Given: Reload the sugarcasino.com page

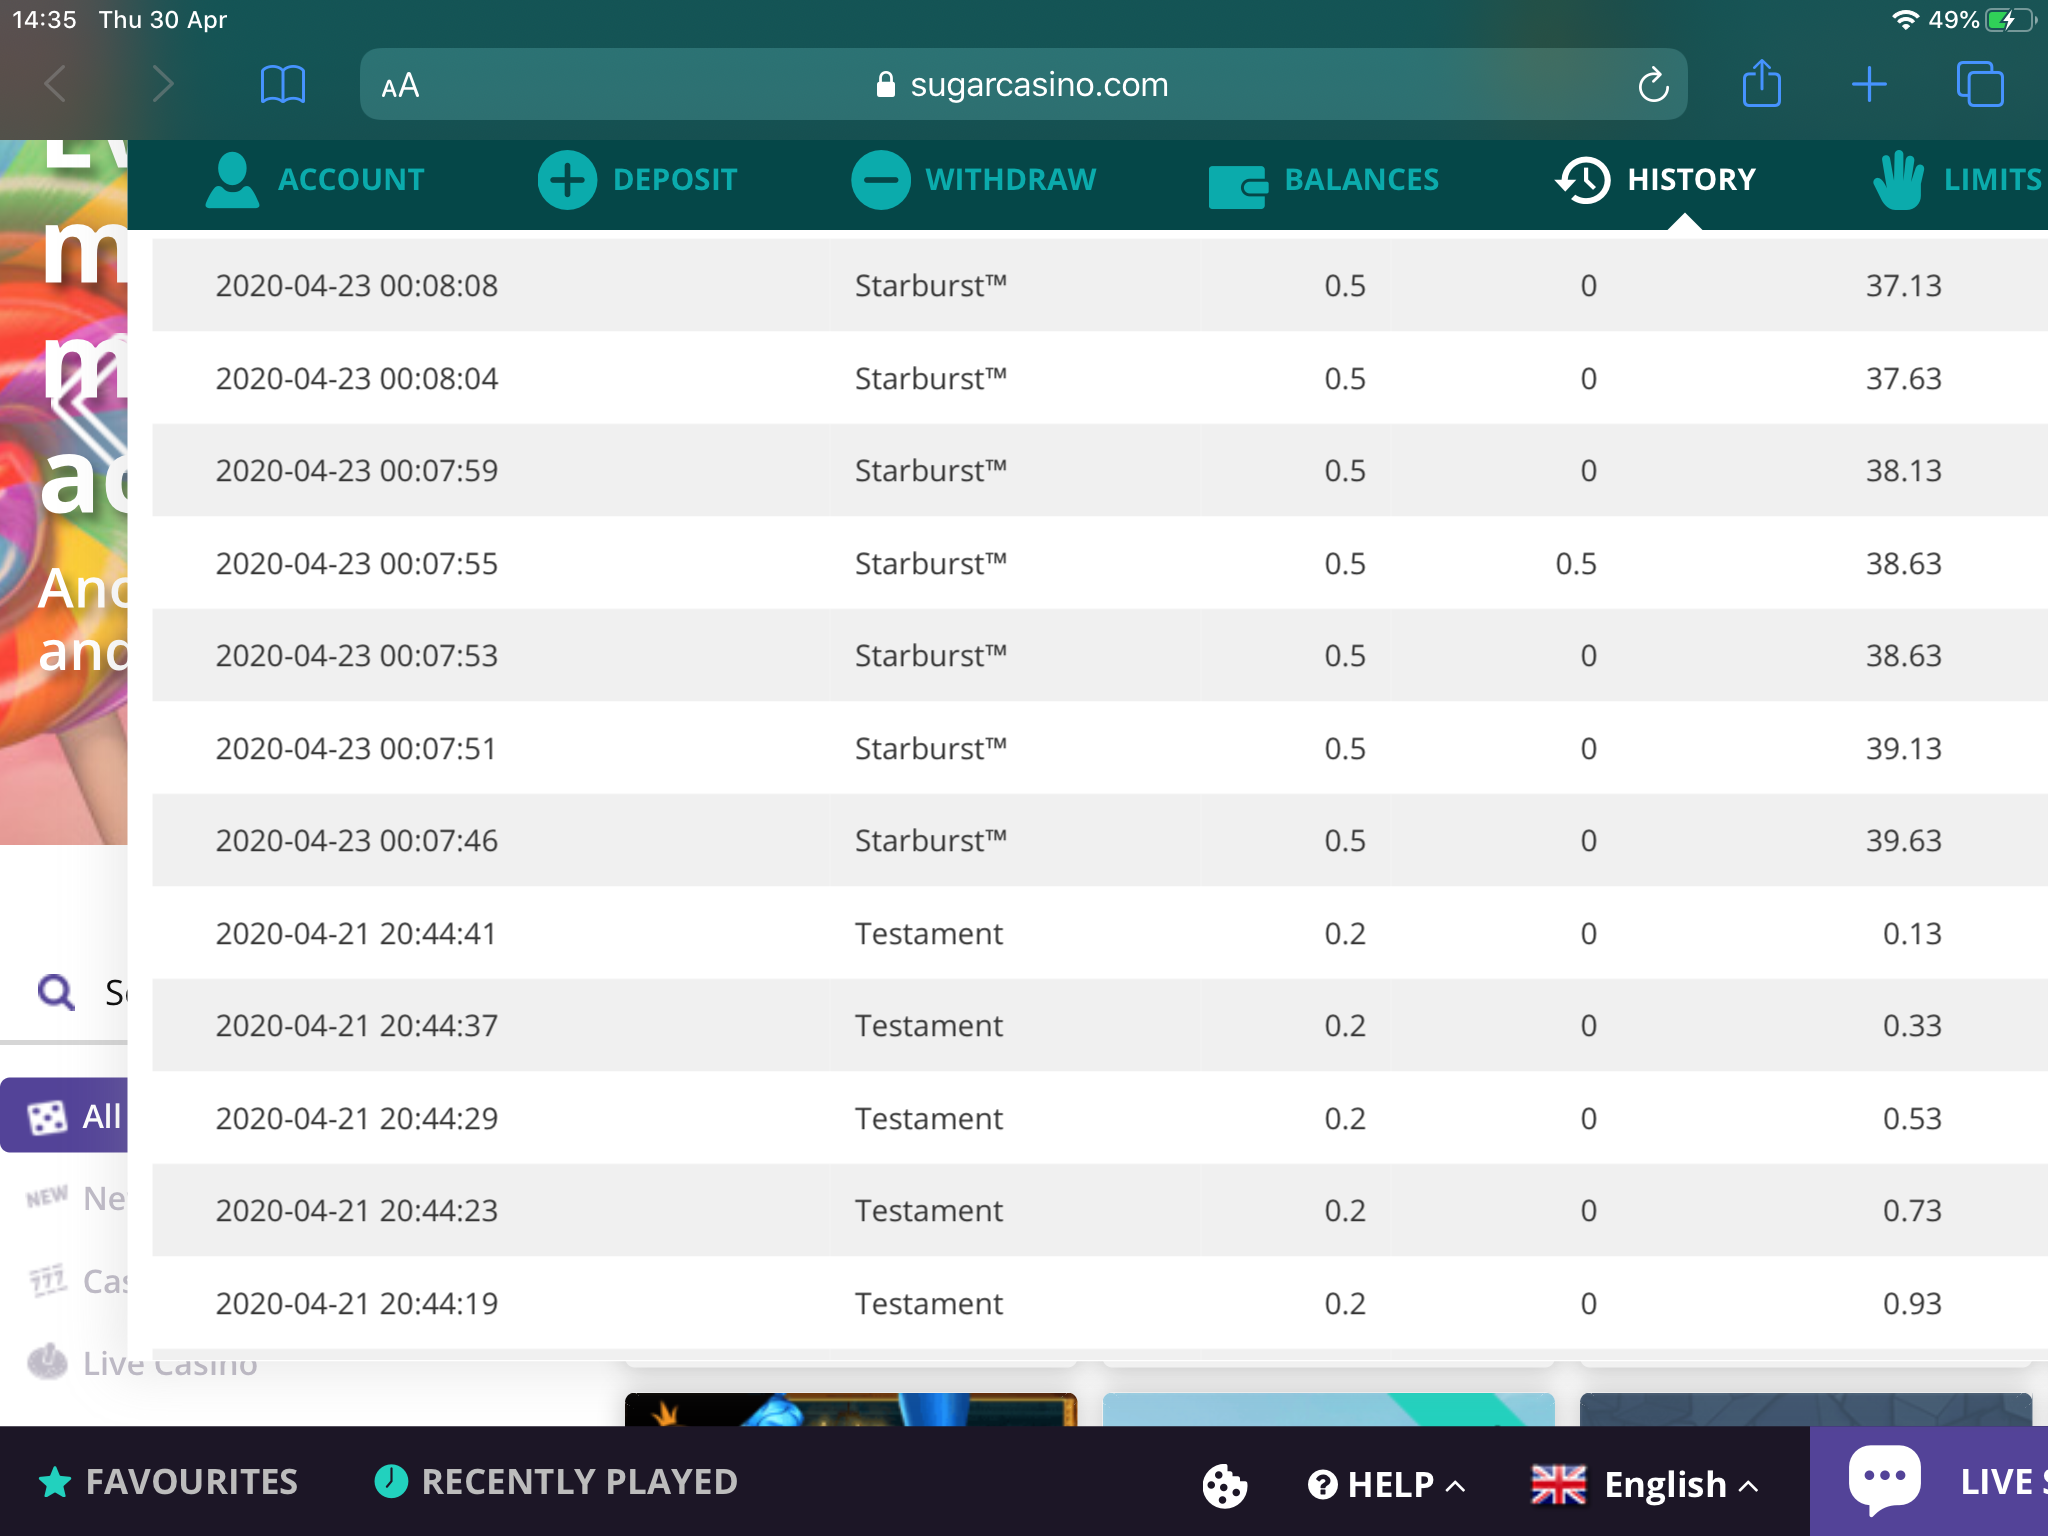Looking at the screenshot, I should (1653, 85).
